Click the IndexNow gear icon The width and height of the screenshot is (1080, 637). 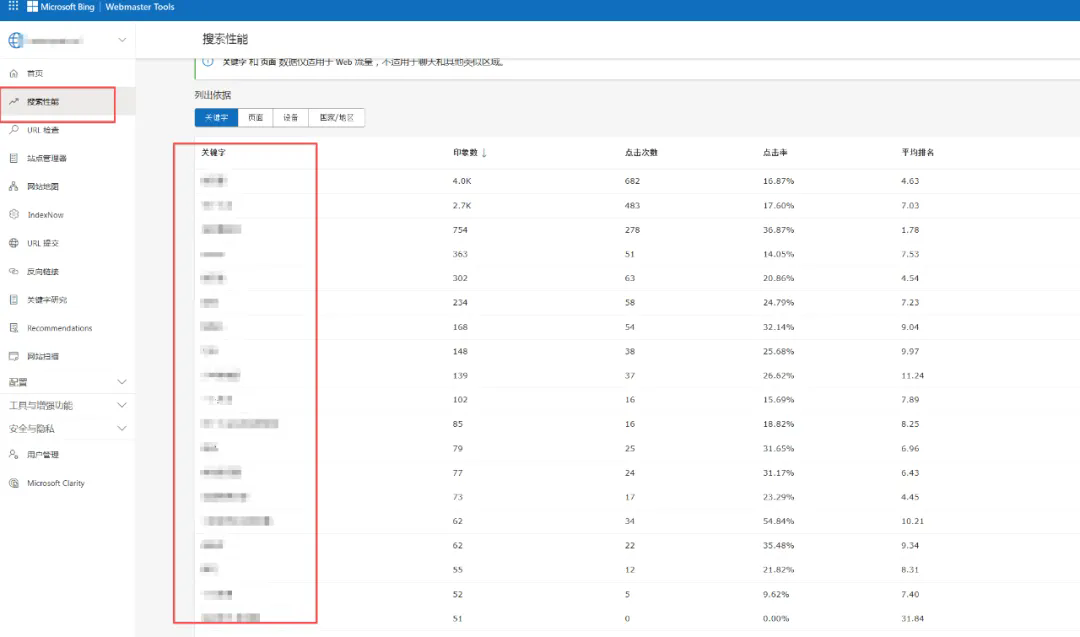point(14,215)
